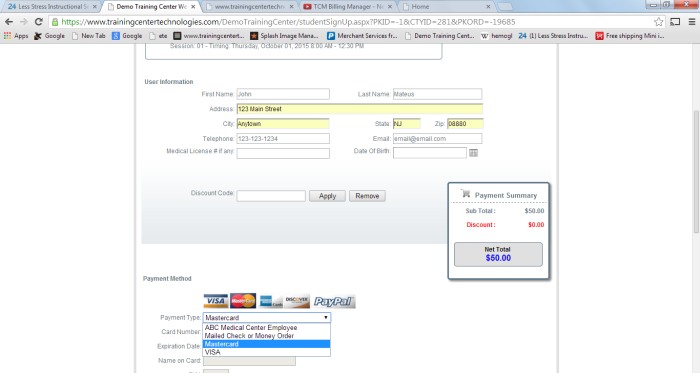Go back with the browser arrow

9,21
